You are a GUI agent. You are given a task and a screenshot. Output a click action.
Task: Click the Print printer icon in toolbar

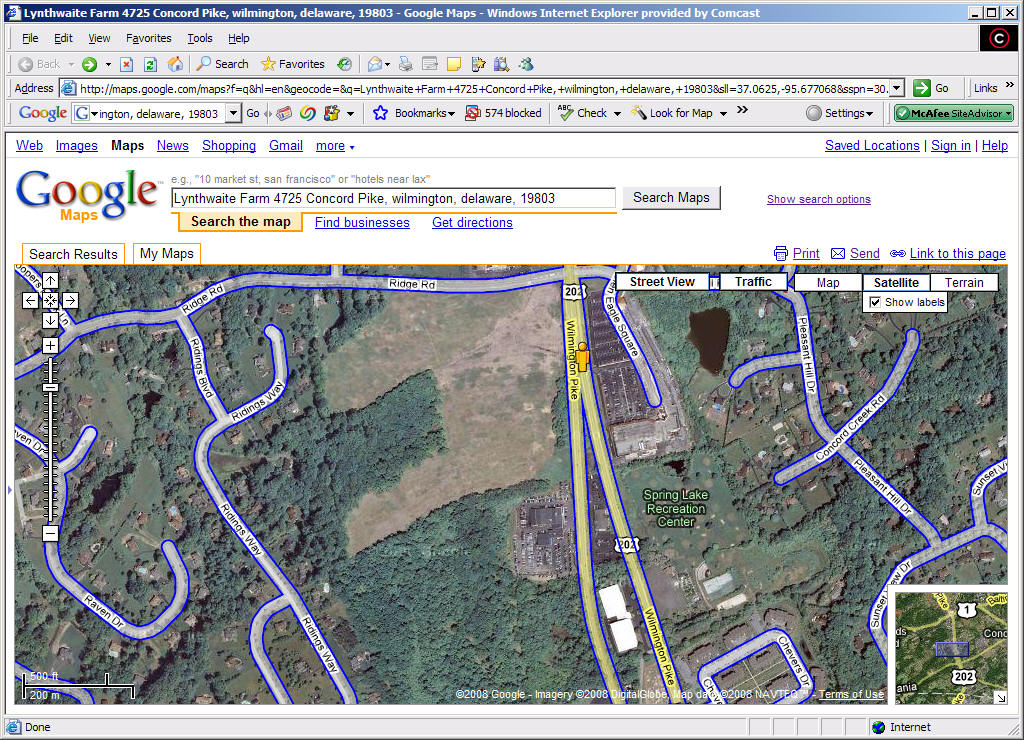click(406, 64)
